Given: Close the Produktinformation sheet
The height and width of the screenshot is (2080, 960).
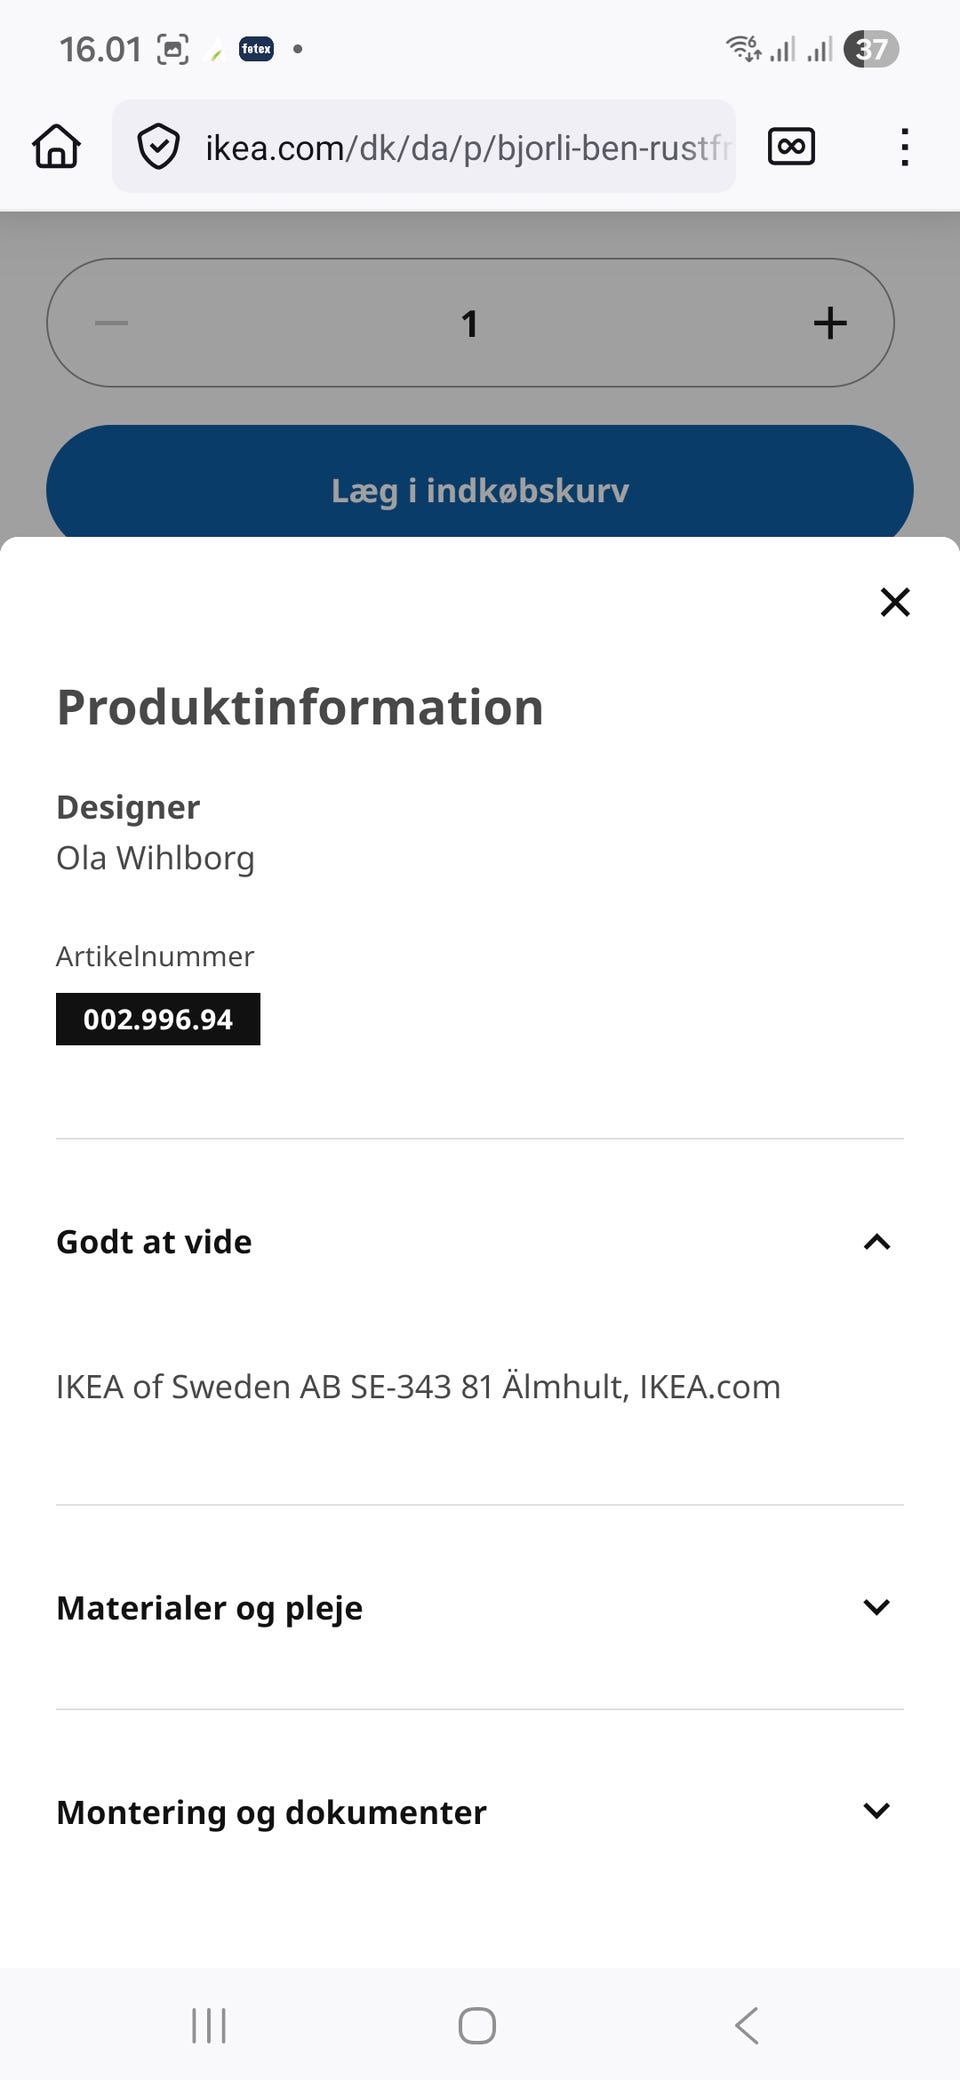Looking at the screenshot, I should point(895,602).
